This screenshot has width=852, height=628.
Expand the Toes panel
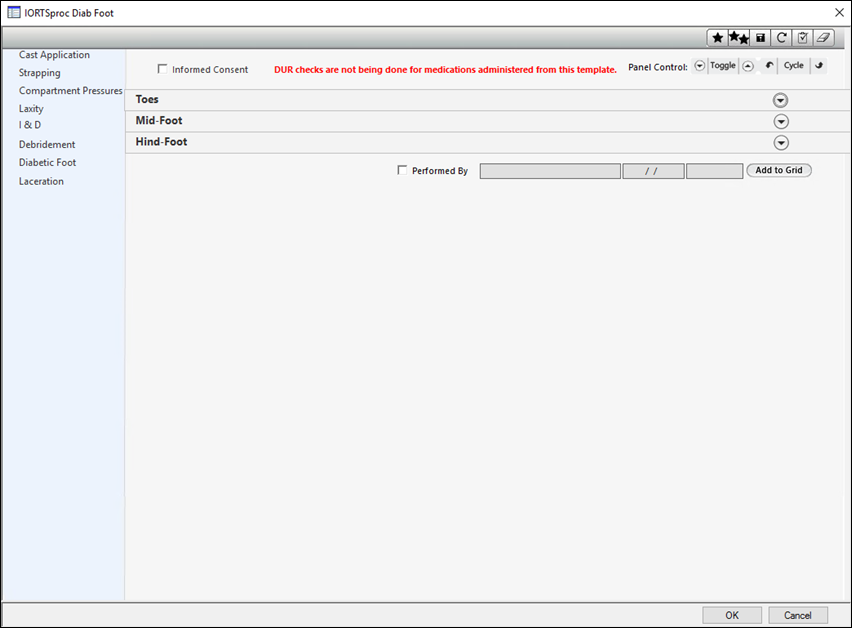tap(780, 101)
